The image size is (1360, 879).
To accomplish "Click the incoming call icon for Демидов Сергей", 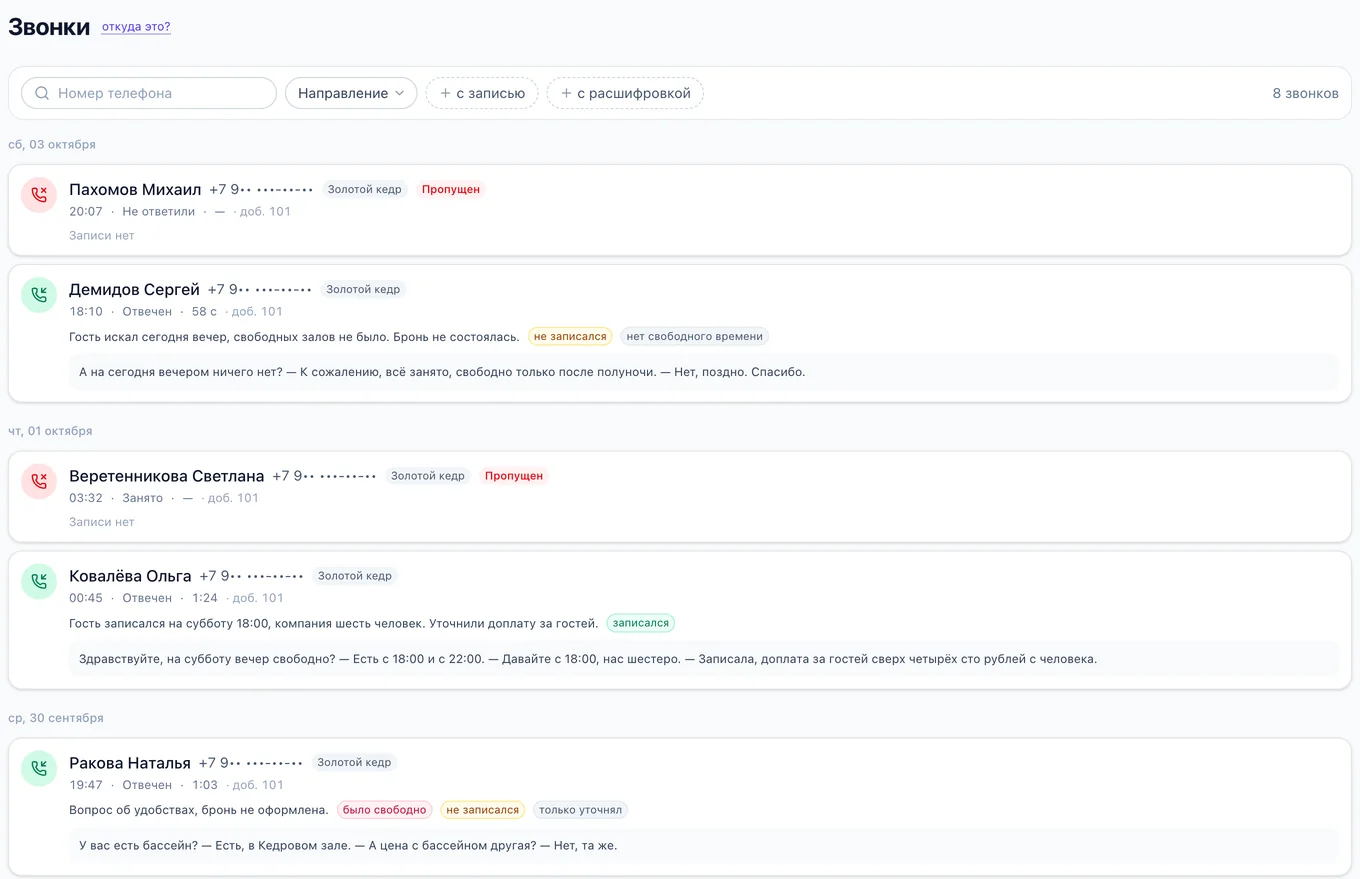I will point(39,295).
